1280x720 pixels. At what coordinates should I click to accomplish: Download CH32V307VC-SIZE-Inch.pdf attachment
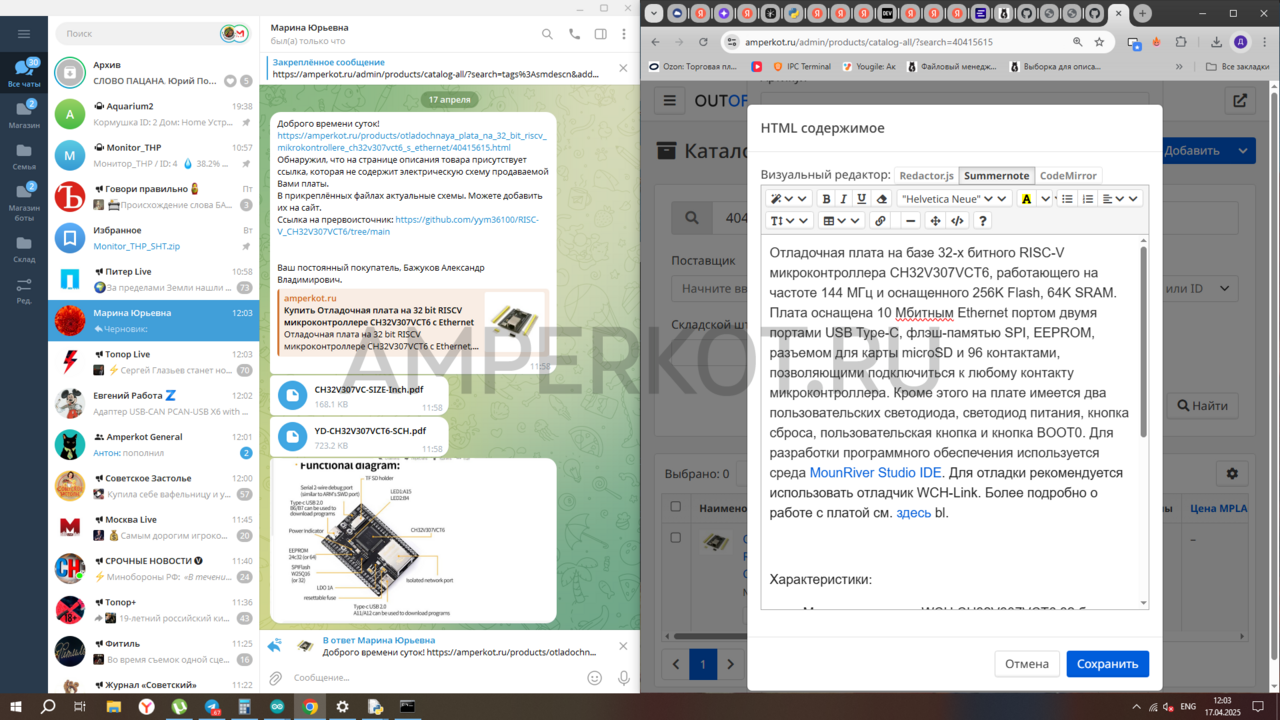click(x=293, y=396)
